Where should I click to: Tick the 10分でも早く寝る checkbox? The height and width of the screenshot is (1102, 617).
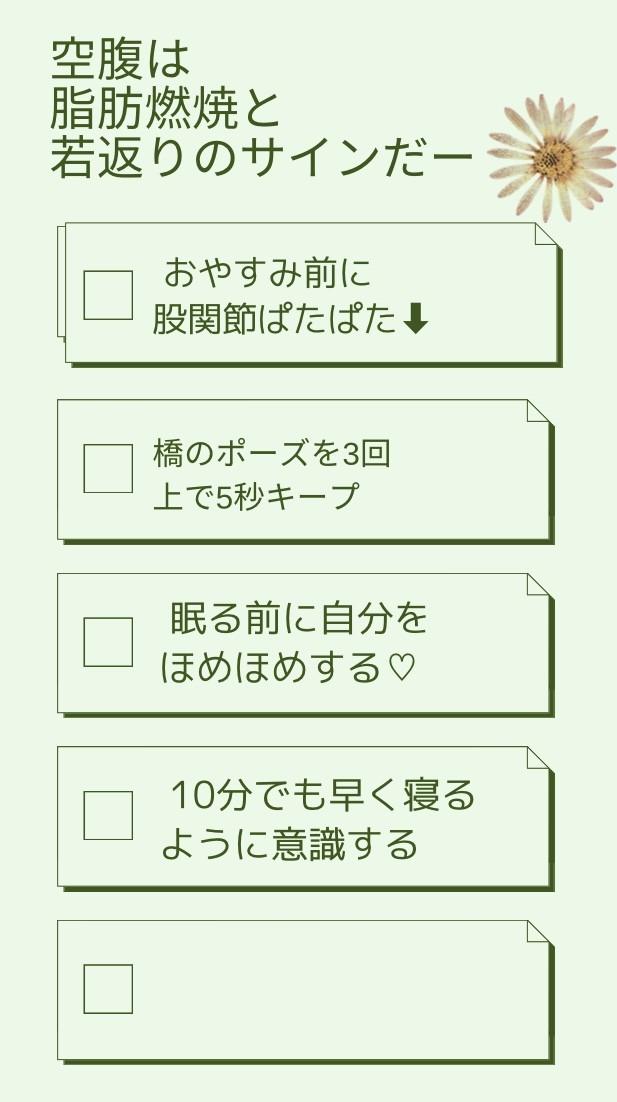click(x=108, y=815)
